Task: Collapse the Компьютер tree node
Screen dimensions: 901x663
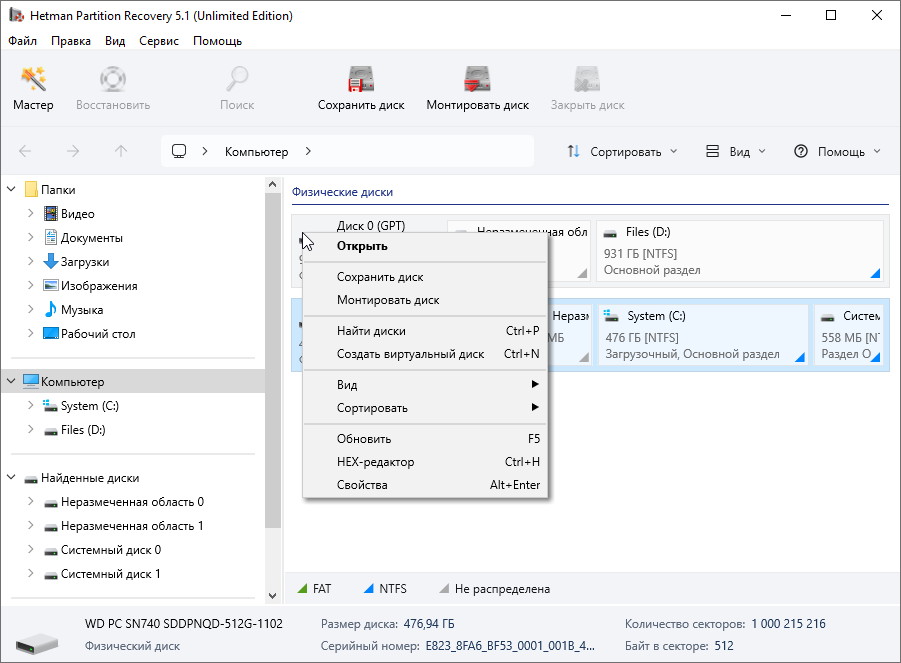Action: point(11,381)
